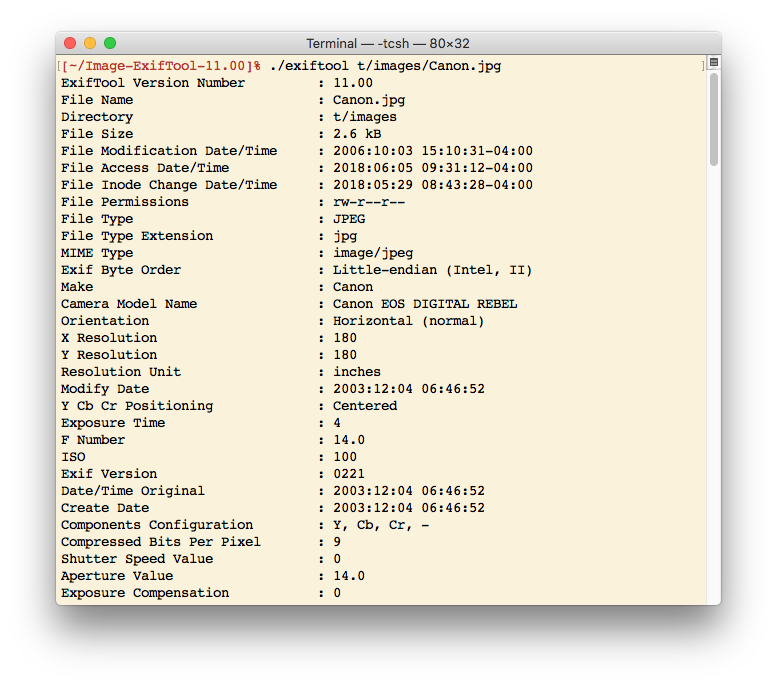Click the Resolution Unit inches value
Screen dimensions: 777x685
pyautogui.click(x=357, y=372)
